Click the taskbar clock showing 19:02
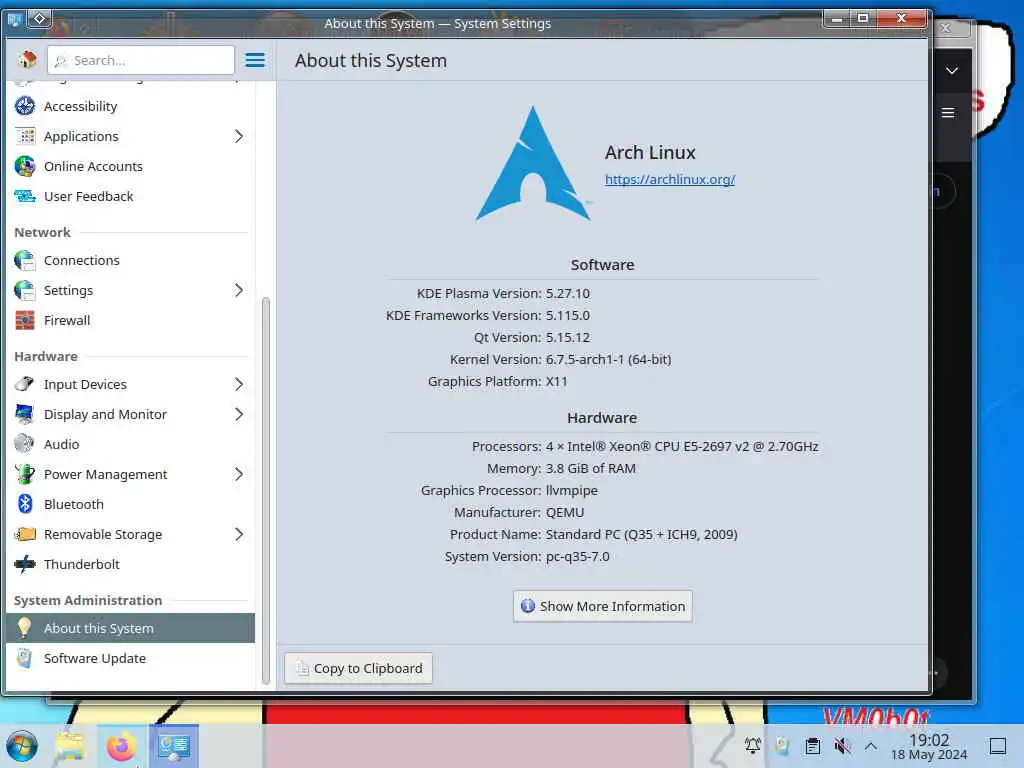The height and width of the screenshot is (768, 1024). (929, 746)
